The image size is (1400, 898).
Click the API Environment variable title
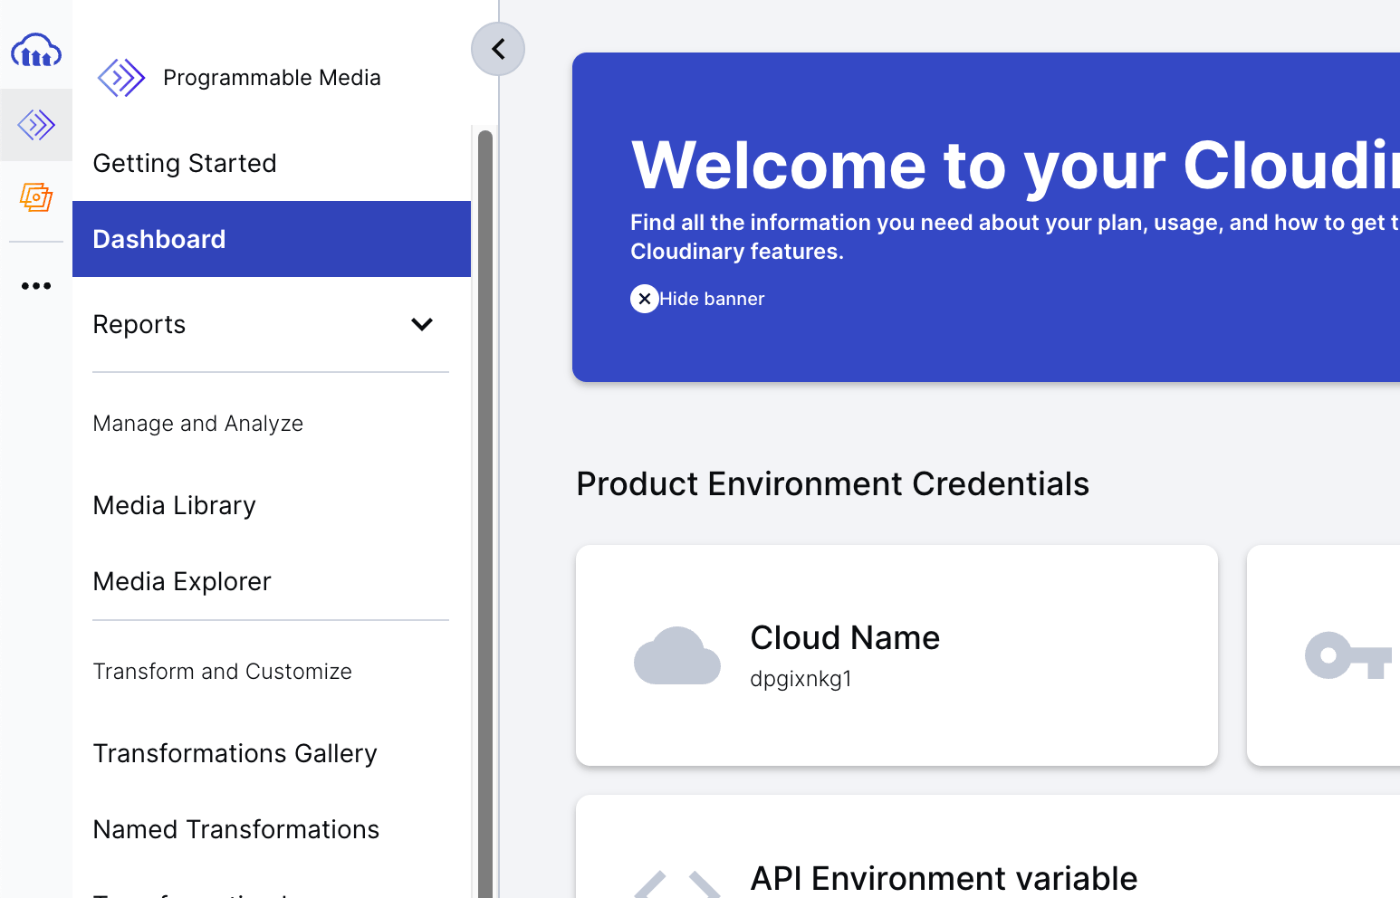click(944, 878)
